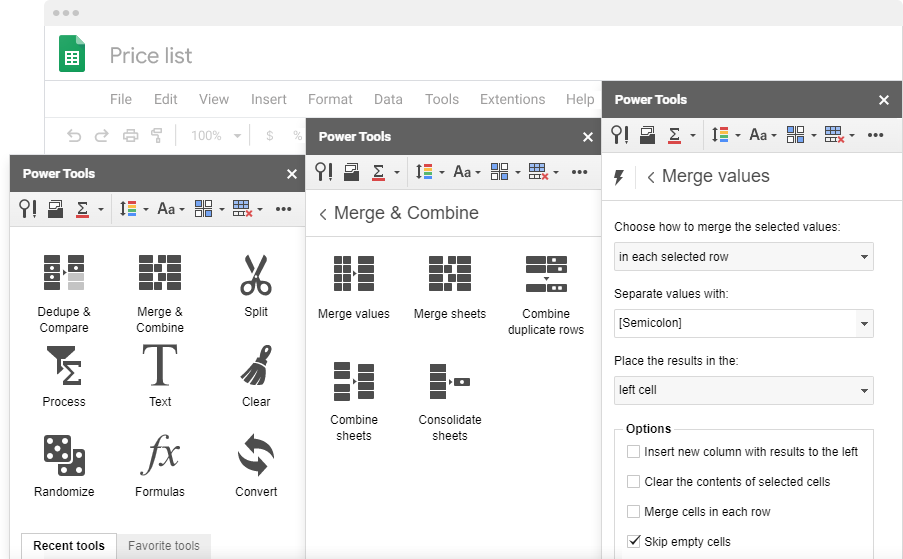Click the Undo arrow in the toolbar
Screen dimensions: 903x559
(74, 136)
